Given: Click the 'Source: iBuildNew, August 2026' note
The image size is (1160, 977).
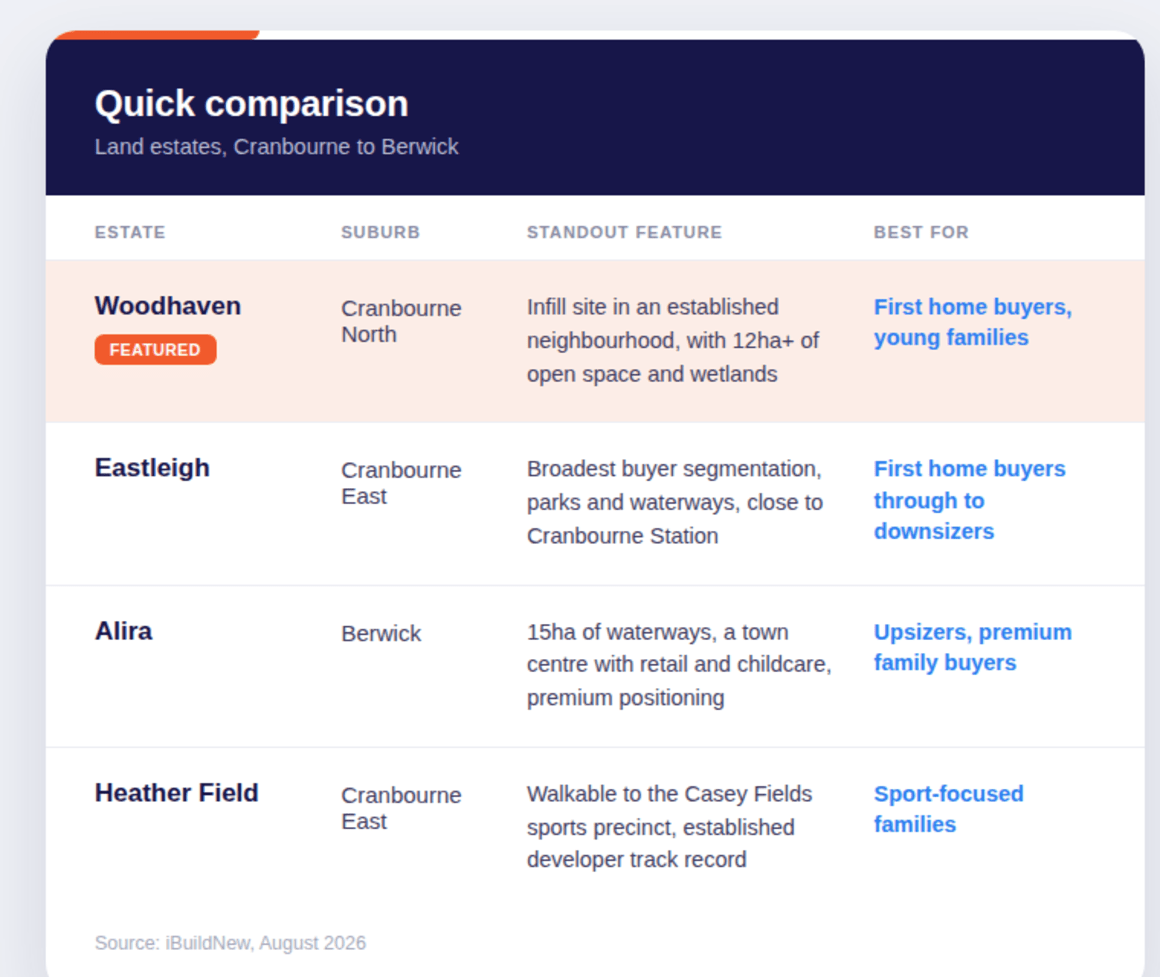Looking at the screenshot, I should pyautogui.click(x=230, y=943).
